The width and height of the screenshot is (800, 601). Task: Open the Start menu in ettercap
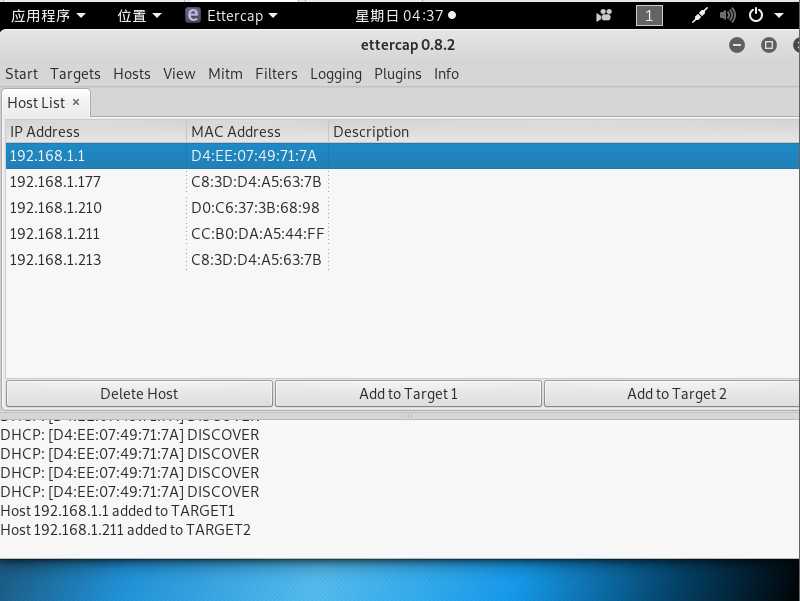click(21, 74)
